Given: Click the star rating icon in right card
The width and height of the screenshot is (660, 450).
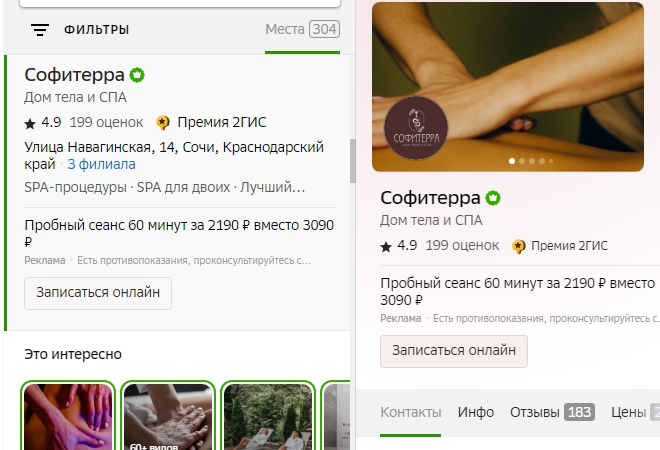Looking at the screenshot, I should point(386,246).
